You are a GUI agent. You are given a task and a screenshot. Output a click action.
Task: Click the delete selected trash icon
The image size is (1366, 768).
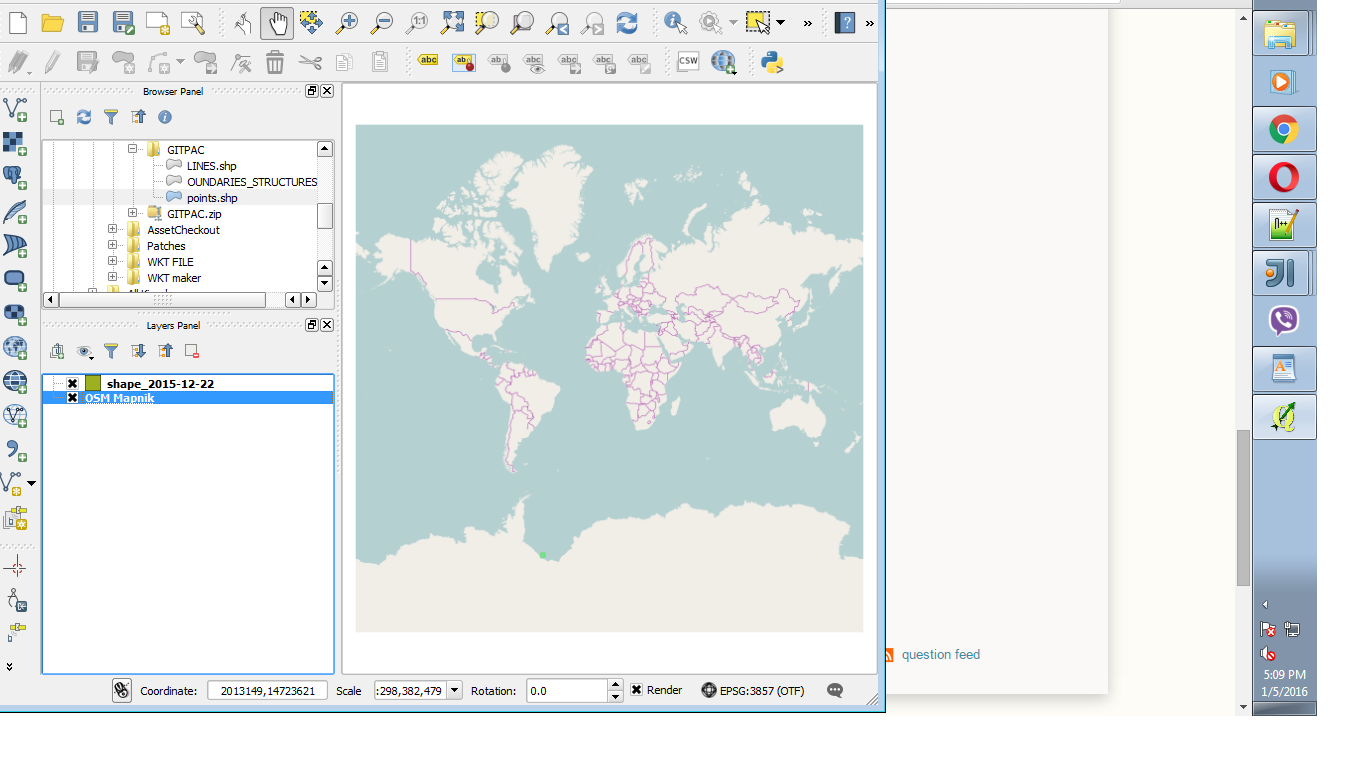[x=275, y=62]
